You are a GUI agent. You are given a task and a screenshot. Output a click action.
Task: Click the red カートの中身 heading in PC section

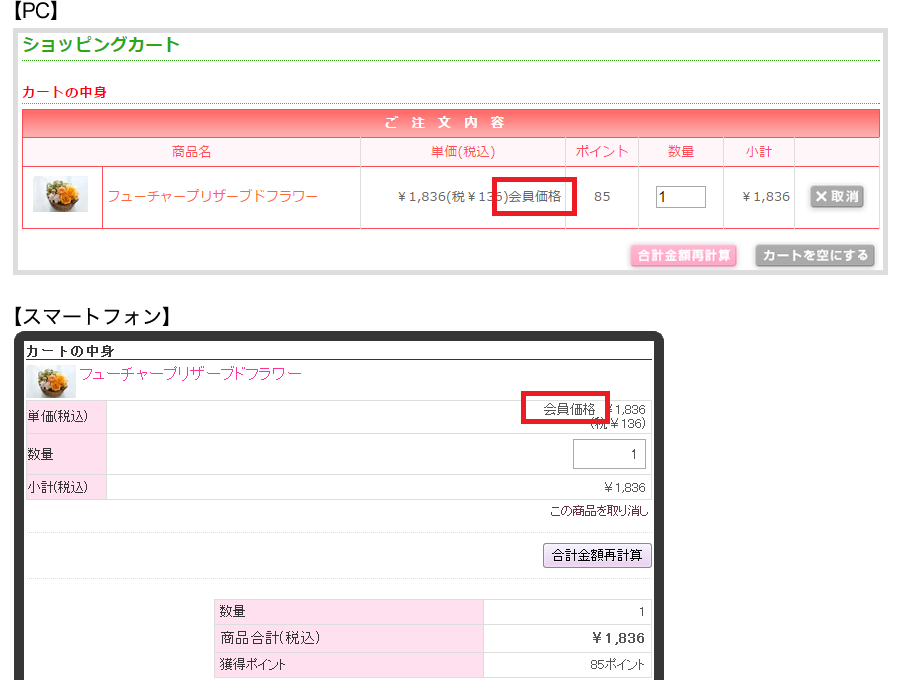[x=64, y=92]
